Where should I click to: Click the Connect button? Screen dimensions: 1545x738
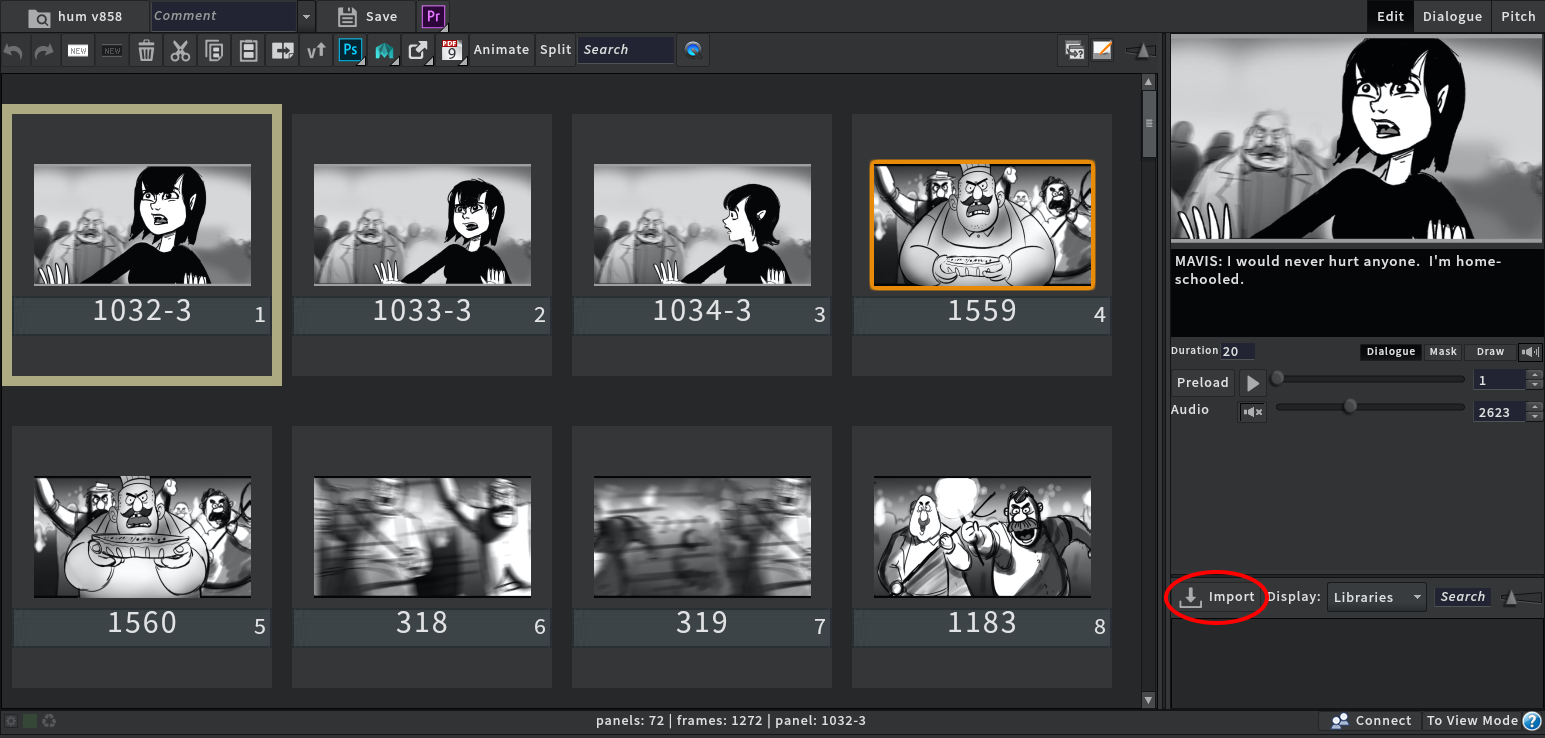click(x=1370, y=721)
